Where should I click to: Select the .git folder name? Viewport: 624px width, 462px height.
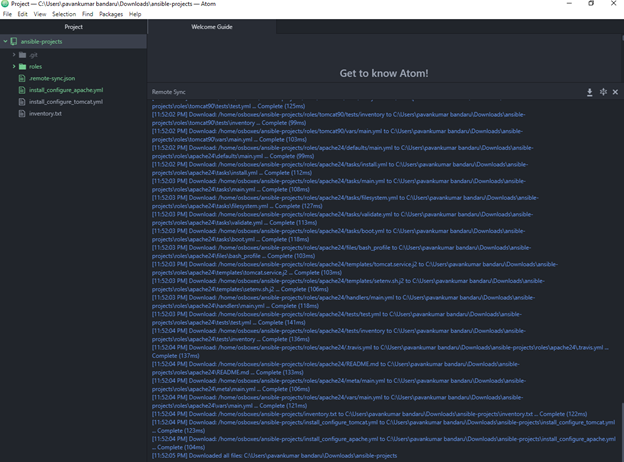[33, 55]
